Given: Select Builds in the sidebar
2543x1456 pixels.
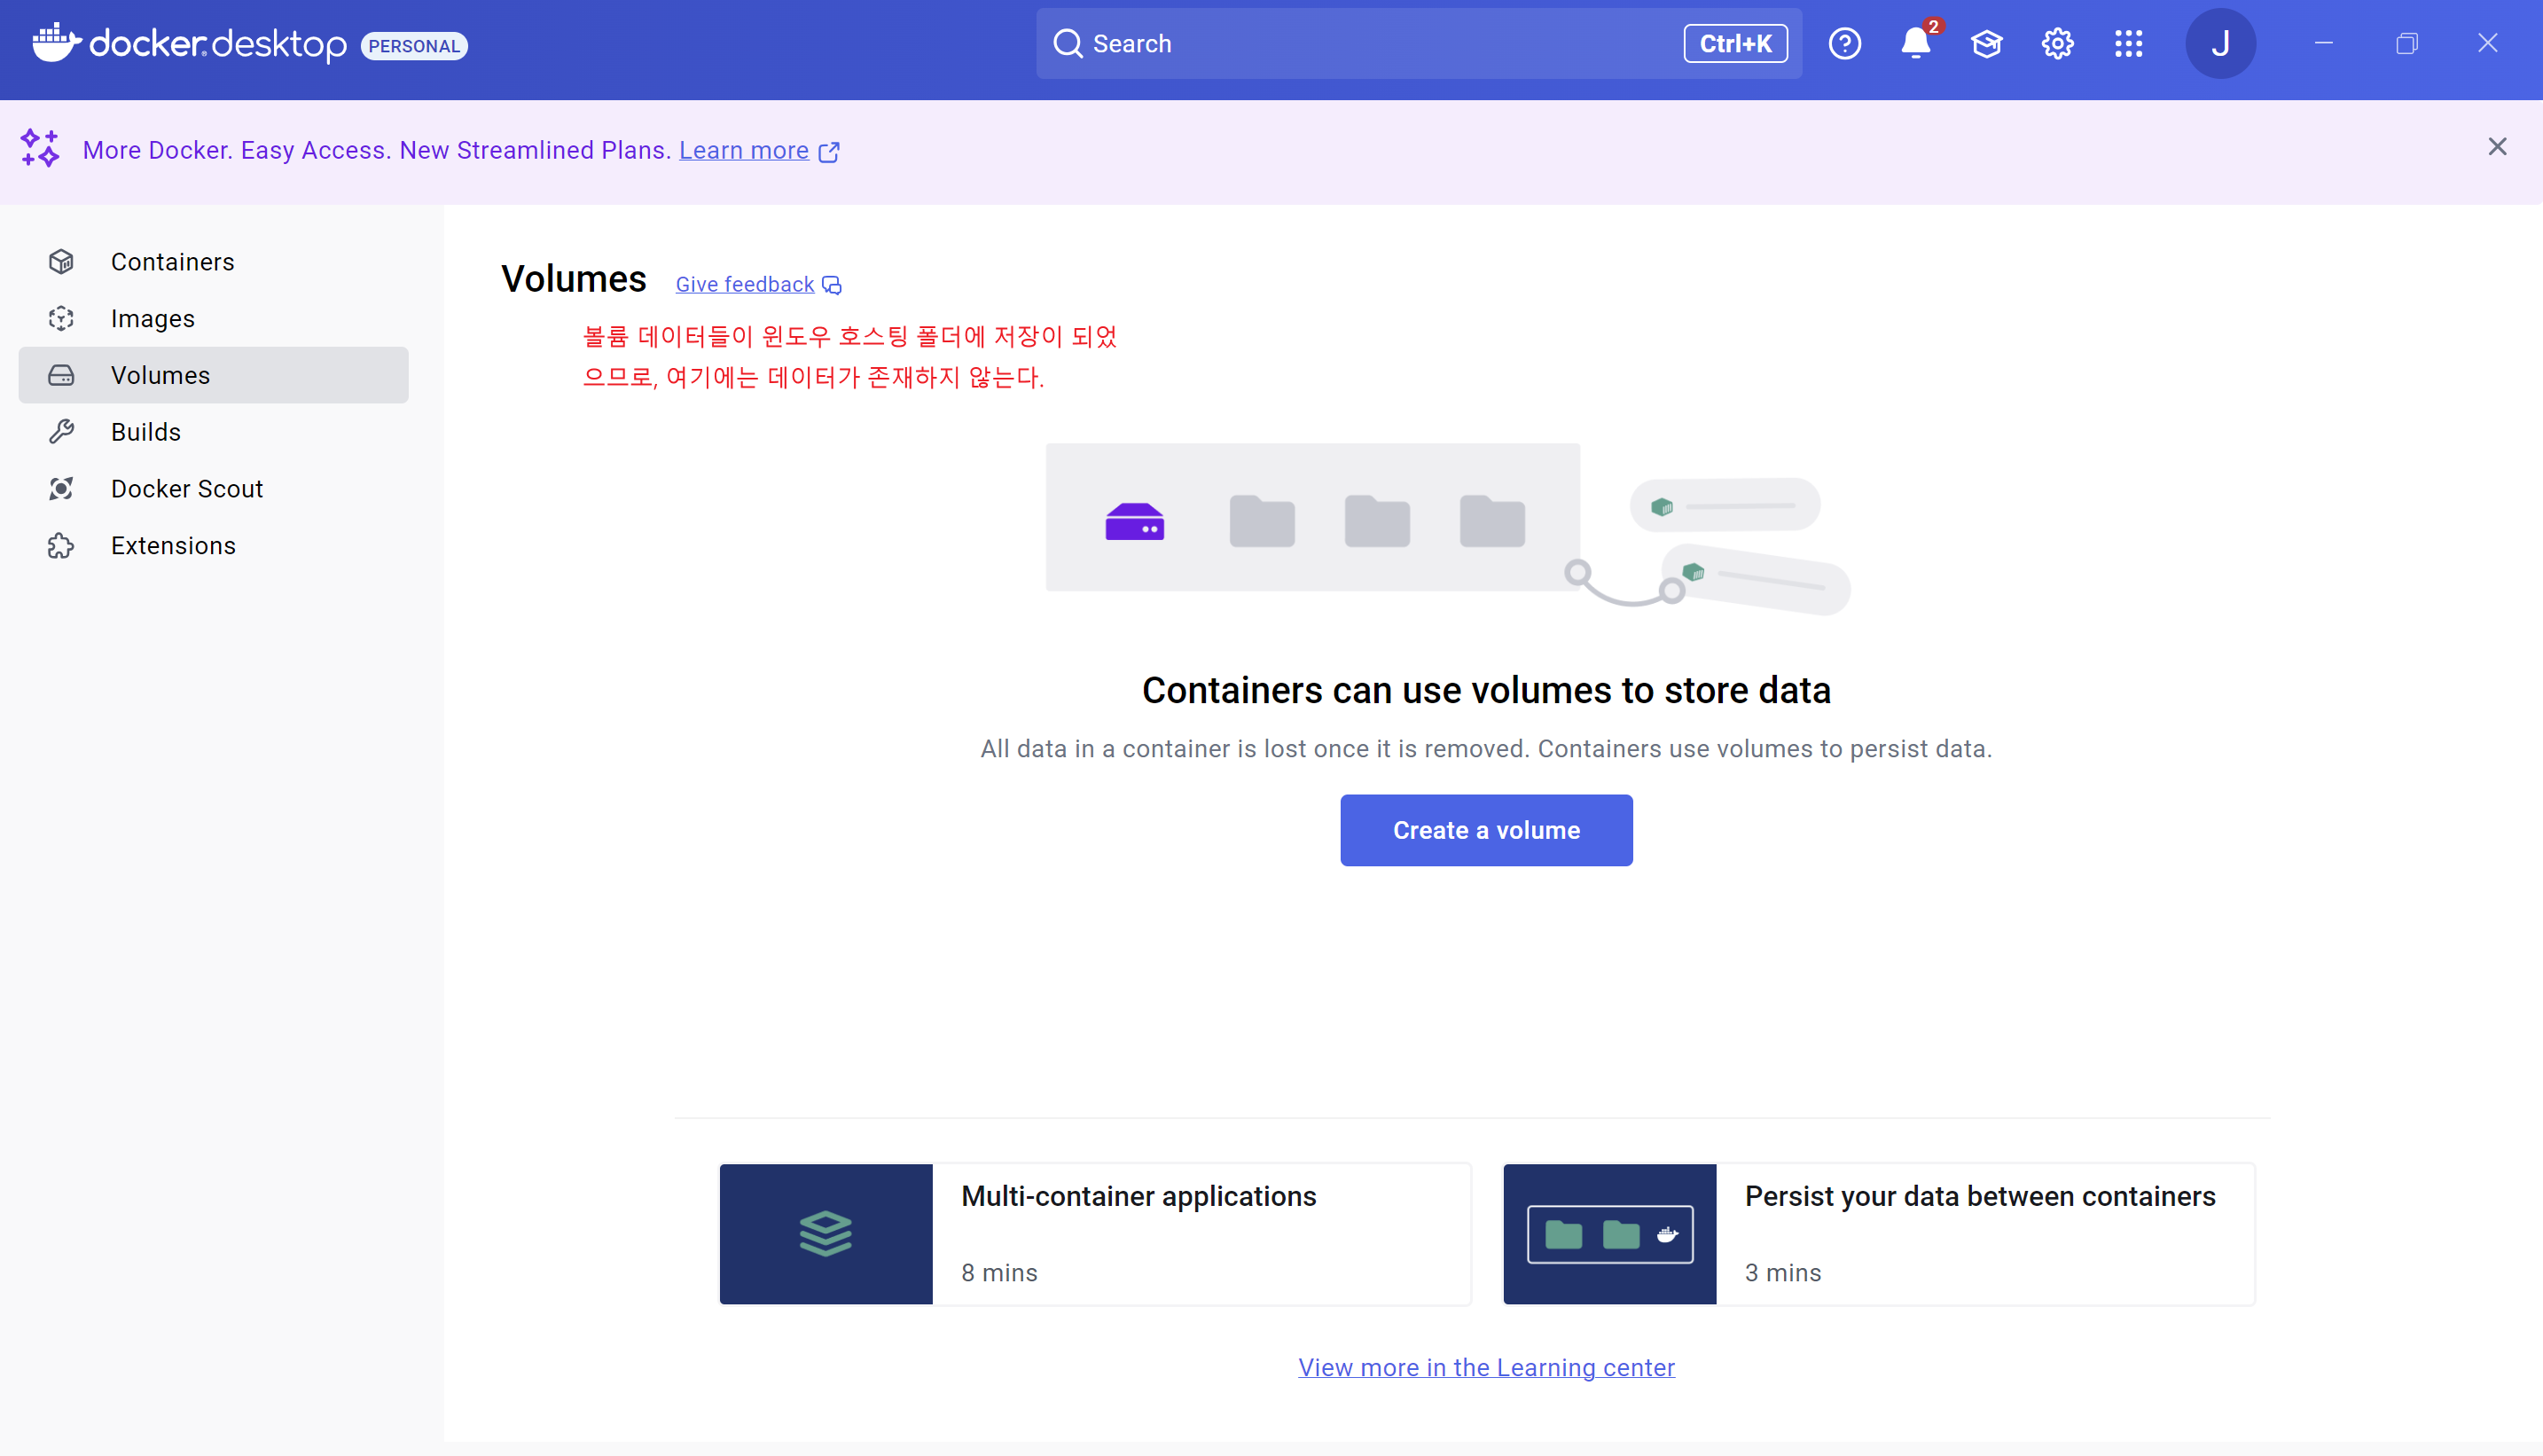Looking at the screenshot, I should click(x=145, y=432).
